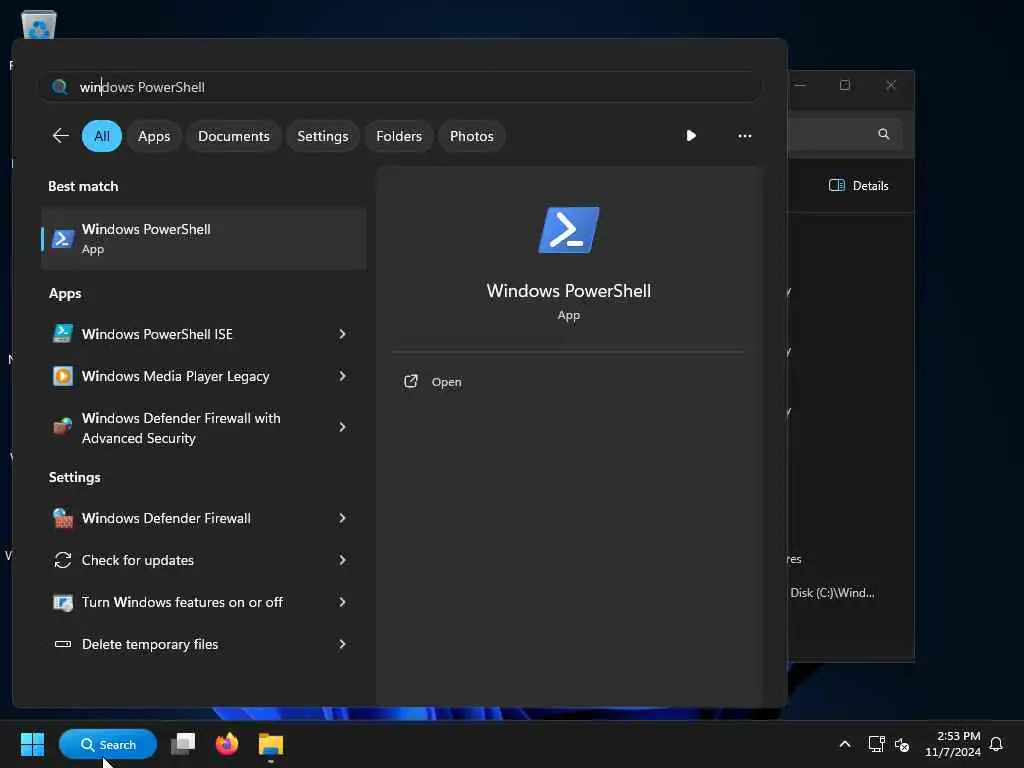The width and height of the screenshot is (1024, 768).
Task: Click the Windows PowerShell best match icon
Action: (x=63, y=239)
